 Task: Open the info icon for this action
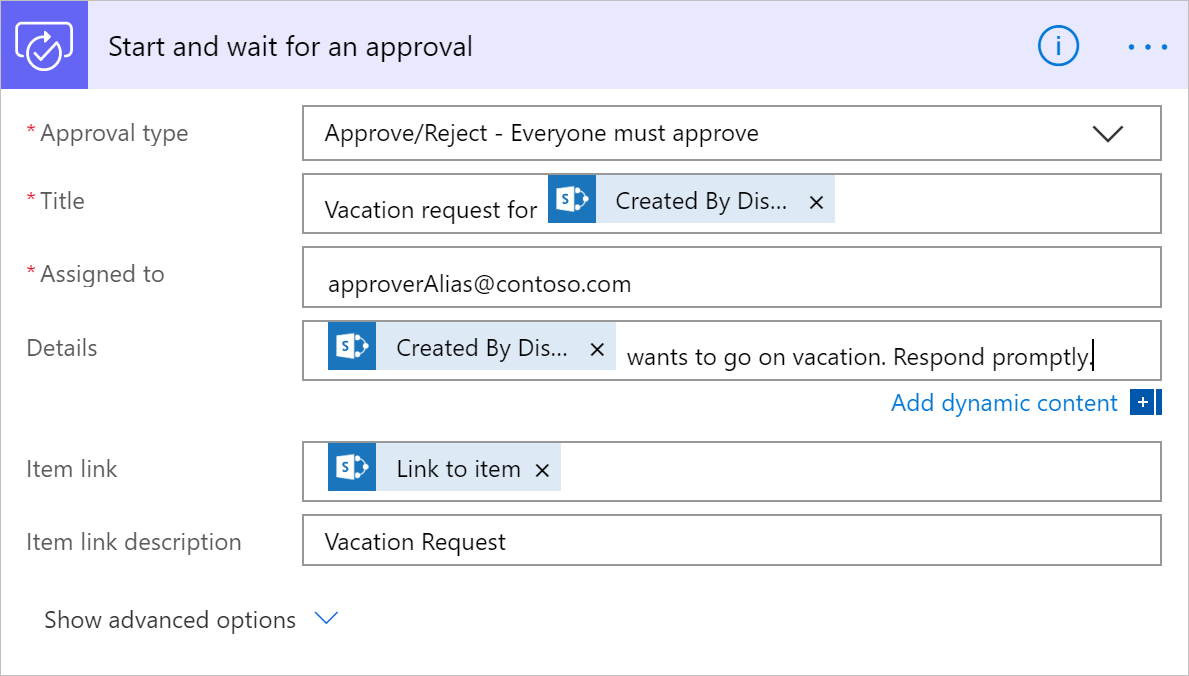point(1058,46)
